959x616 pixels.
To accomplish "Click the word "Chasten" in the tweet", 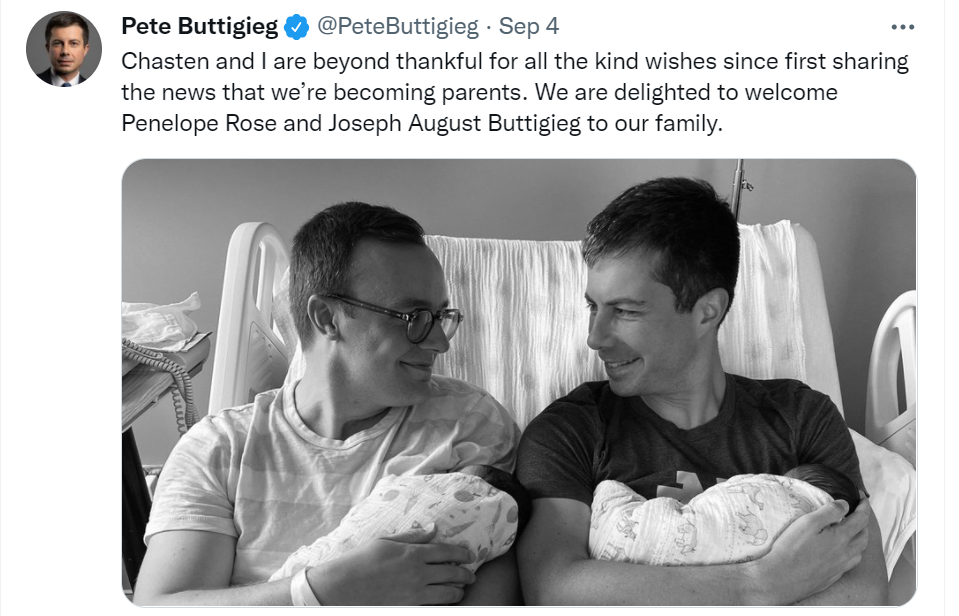I will (x=161, y=61).
